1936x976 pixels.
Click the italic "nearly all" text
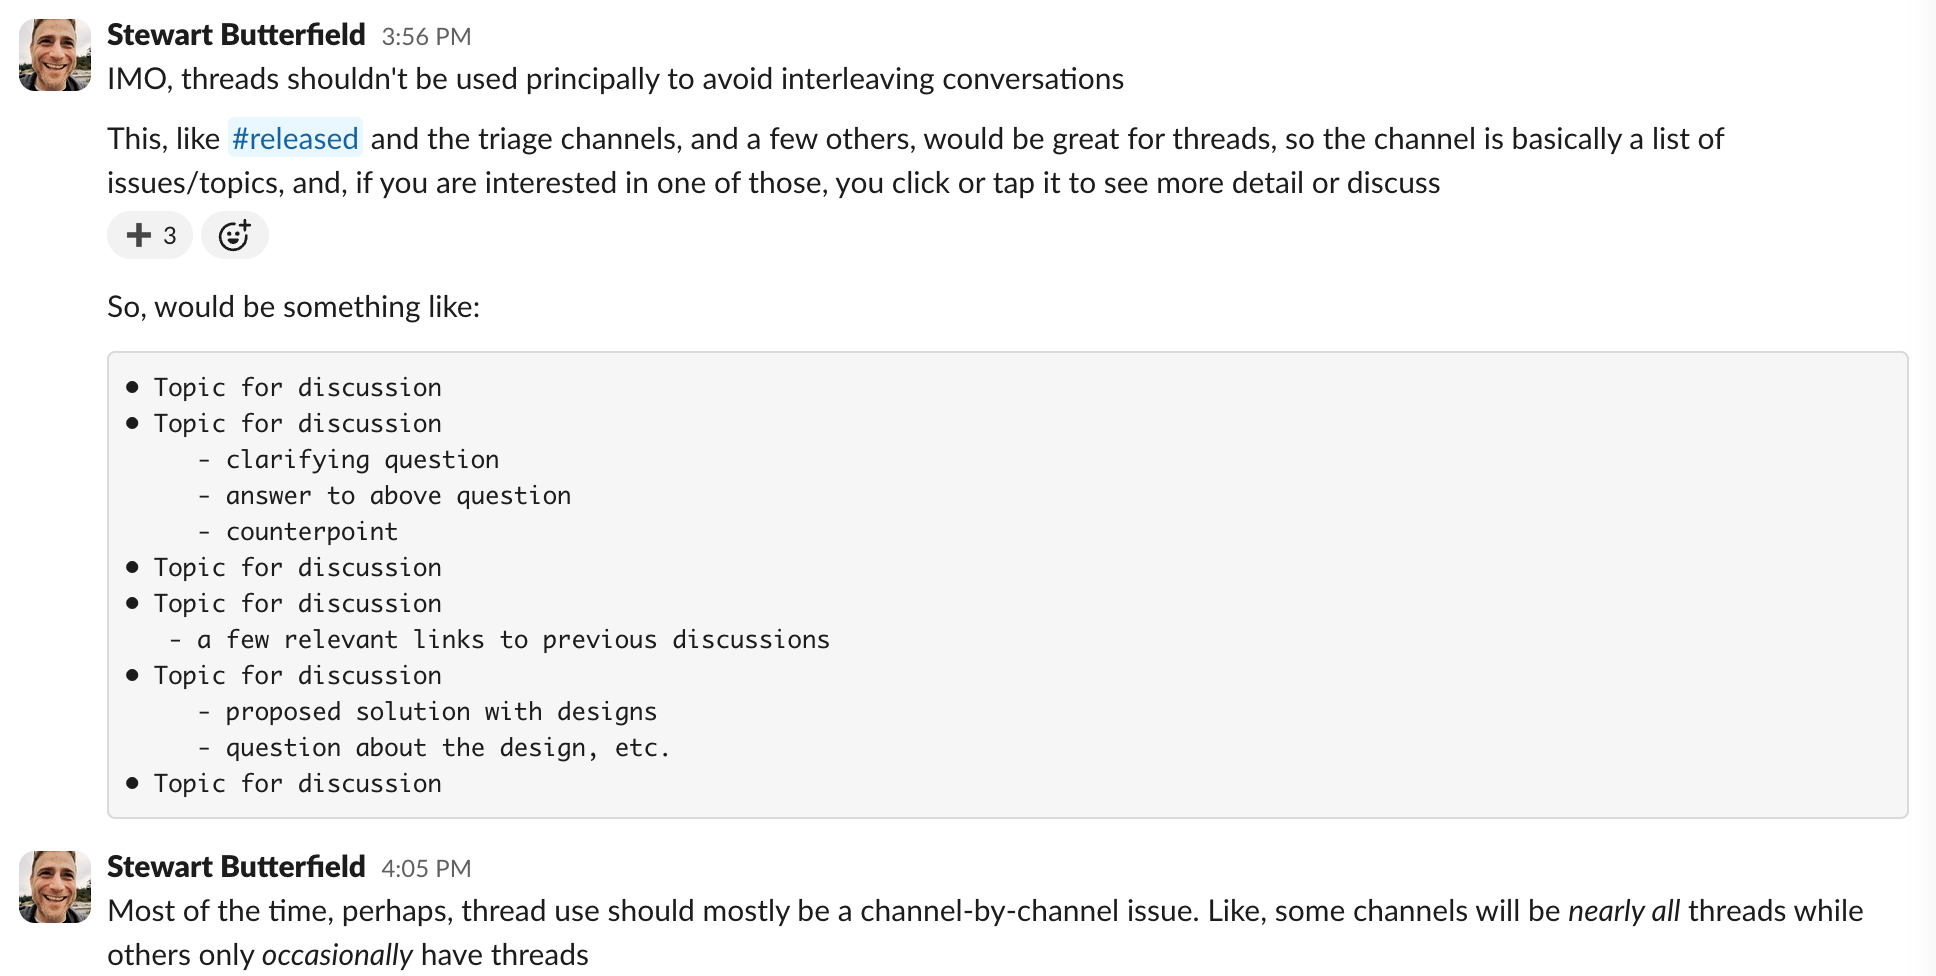click(1623, 911)
